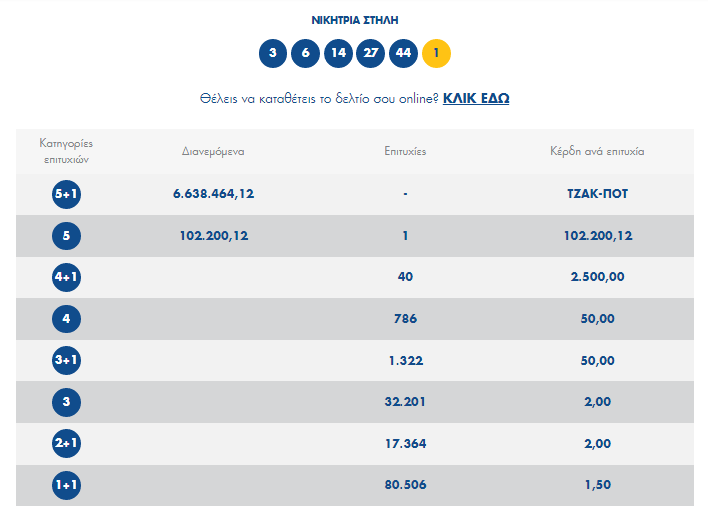The image size is (708, 509).
Task: Click the 80.506 winners count
Action: coord(405,485)
